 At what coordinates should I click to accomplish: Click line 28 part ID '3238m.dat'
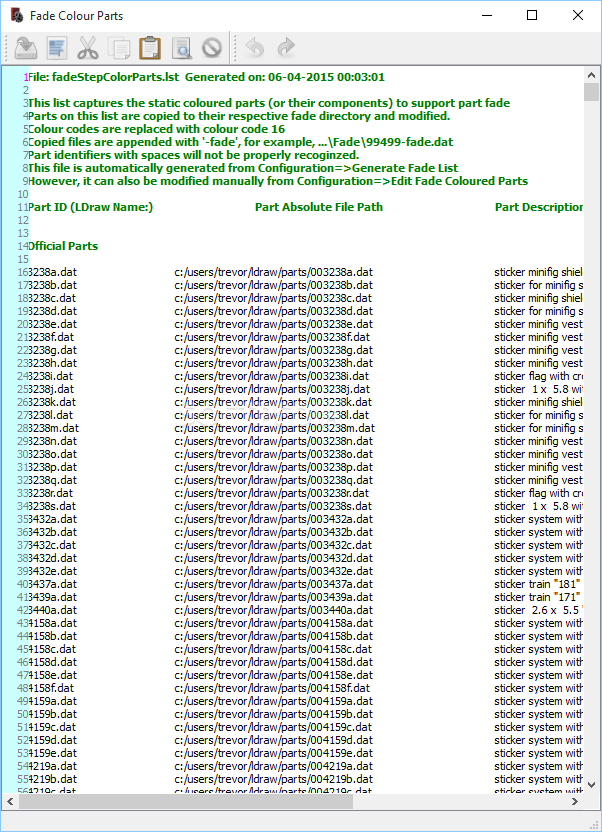(53, 428)
